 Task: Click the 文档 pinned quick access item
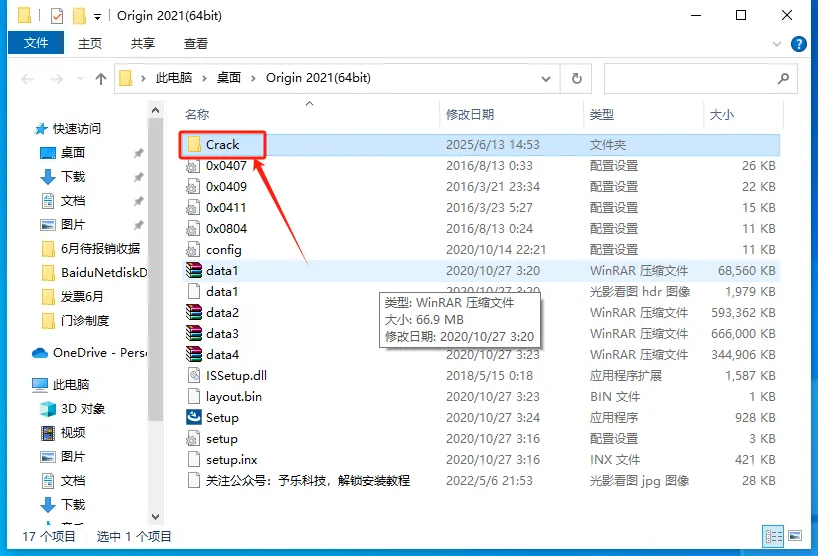pyautogui.click(x=63, y=201)
